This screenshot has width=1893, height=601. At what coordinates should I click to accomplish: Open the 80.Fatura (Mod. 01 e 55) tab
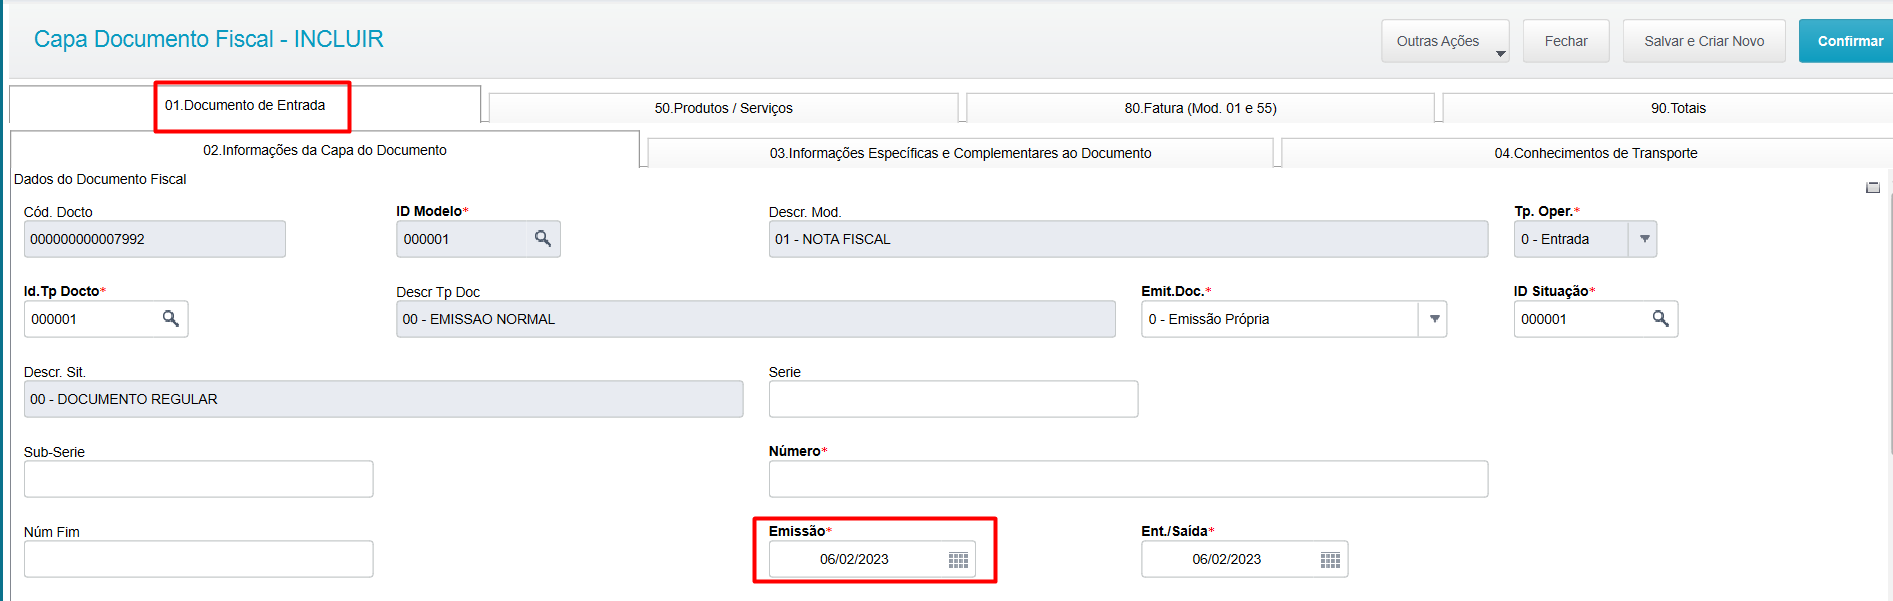point(1200,108)
